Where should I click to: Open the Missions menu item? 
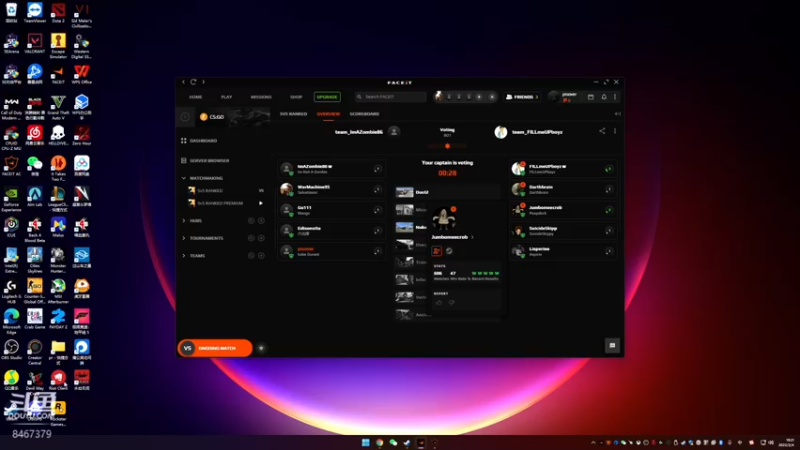261,97
